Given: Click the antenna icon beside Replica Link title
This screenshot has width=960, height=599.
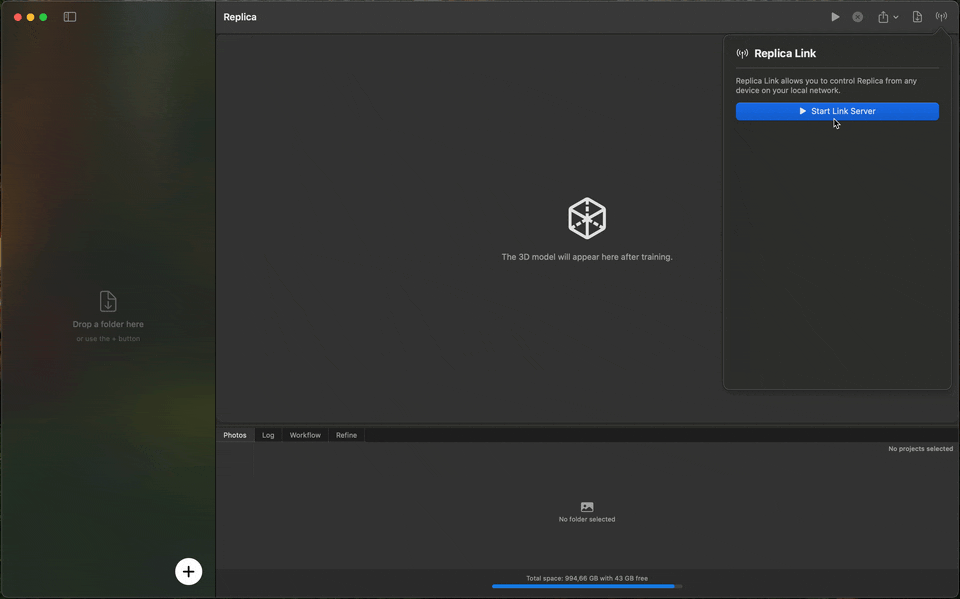Looking at the screenshot, I should pyautogui.click(x=741, y=53).
